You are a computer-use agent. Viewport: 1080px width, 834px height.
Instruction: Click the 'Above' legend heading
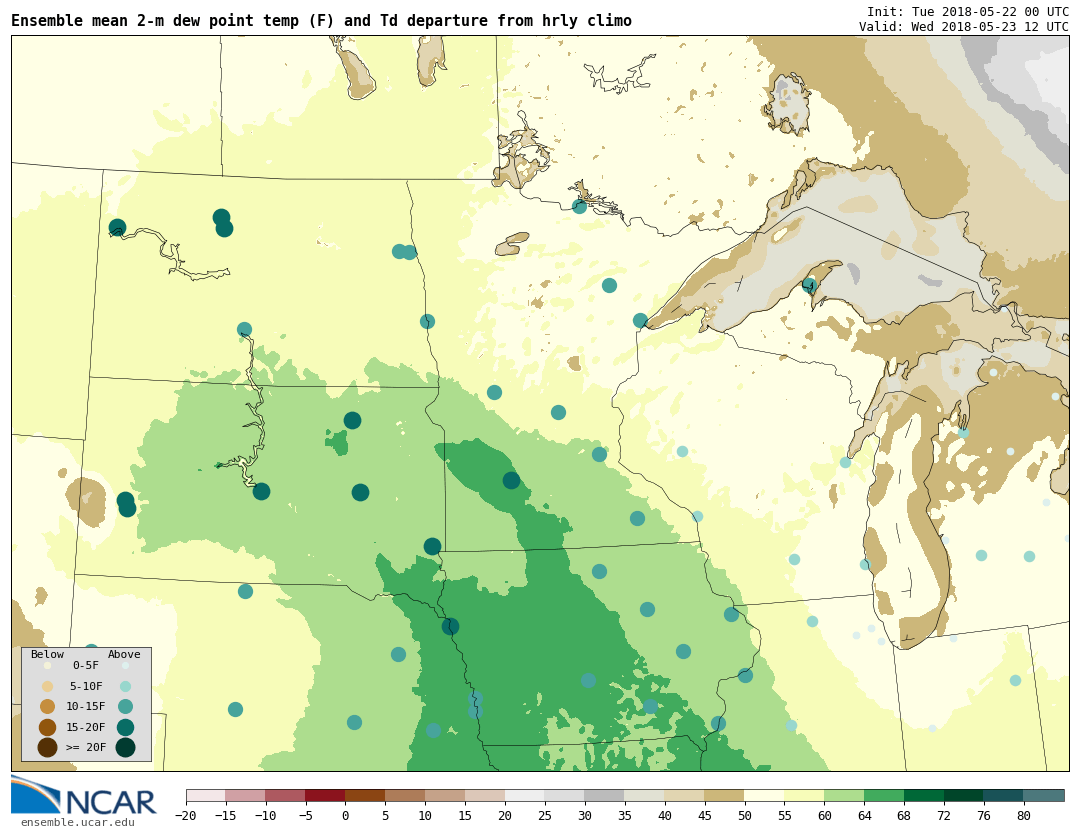pyautogui.click(x=124, y=654)
